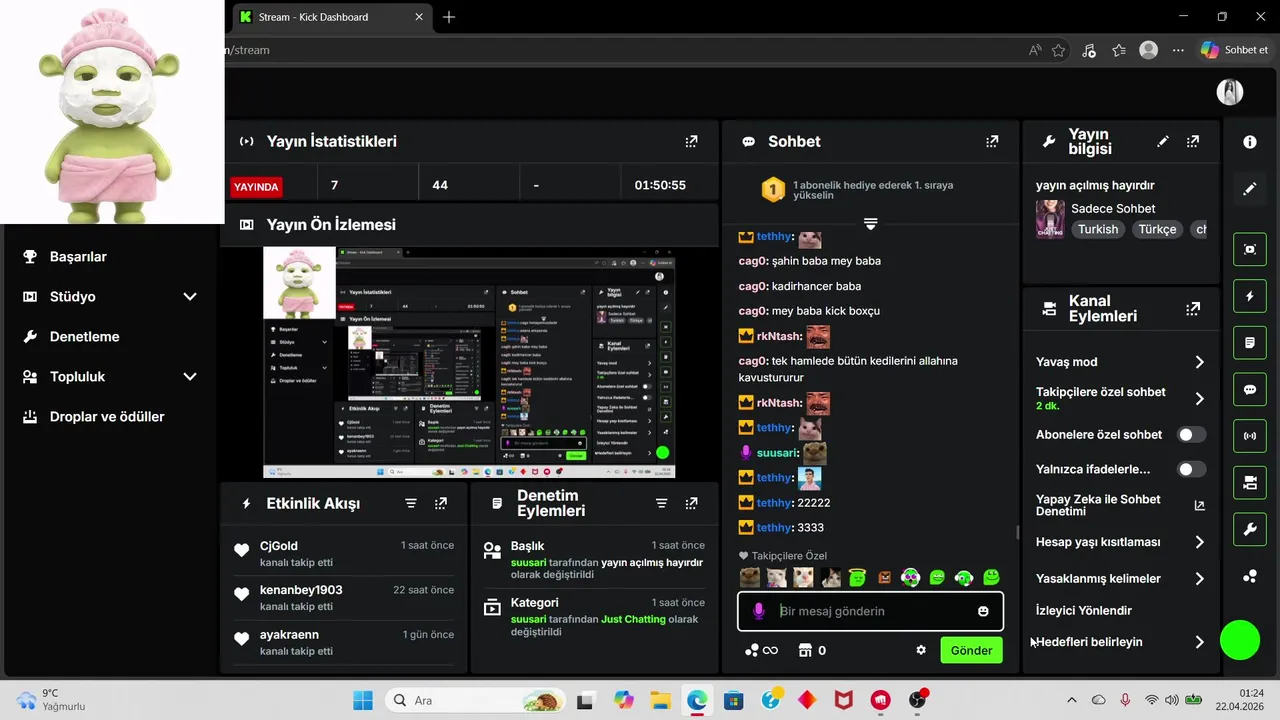Collapse the pinned gift leaderboard banner in chat
This screenshot has width=1280, height=720.
click(x=870, y=223)
